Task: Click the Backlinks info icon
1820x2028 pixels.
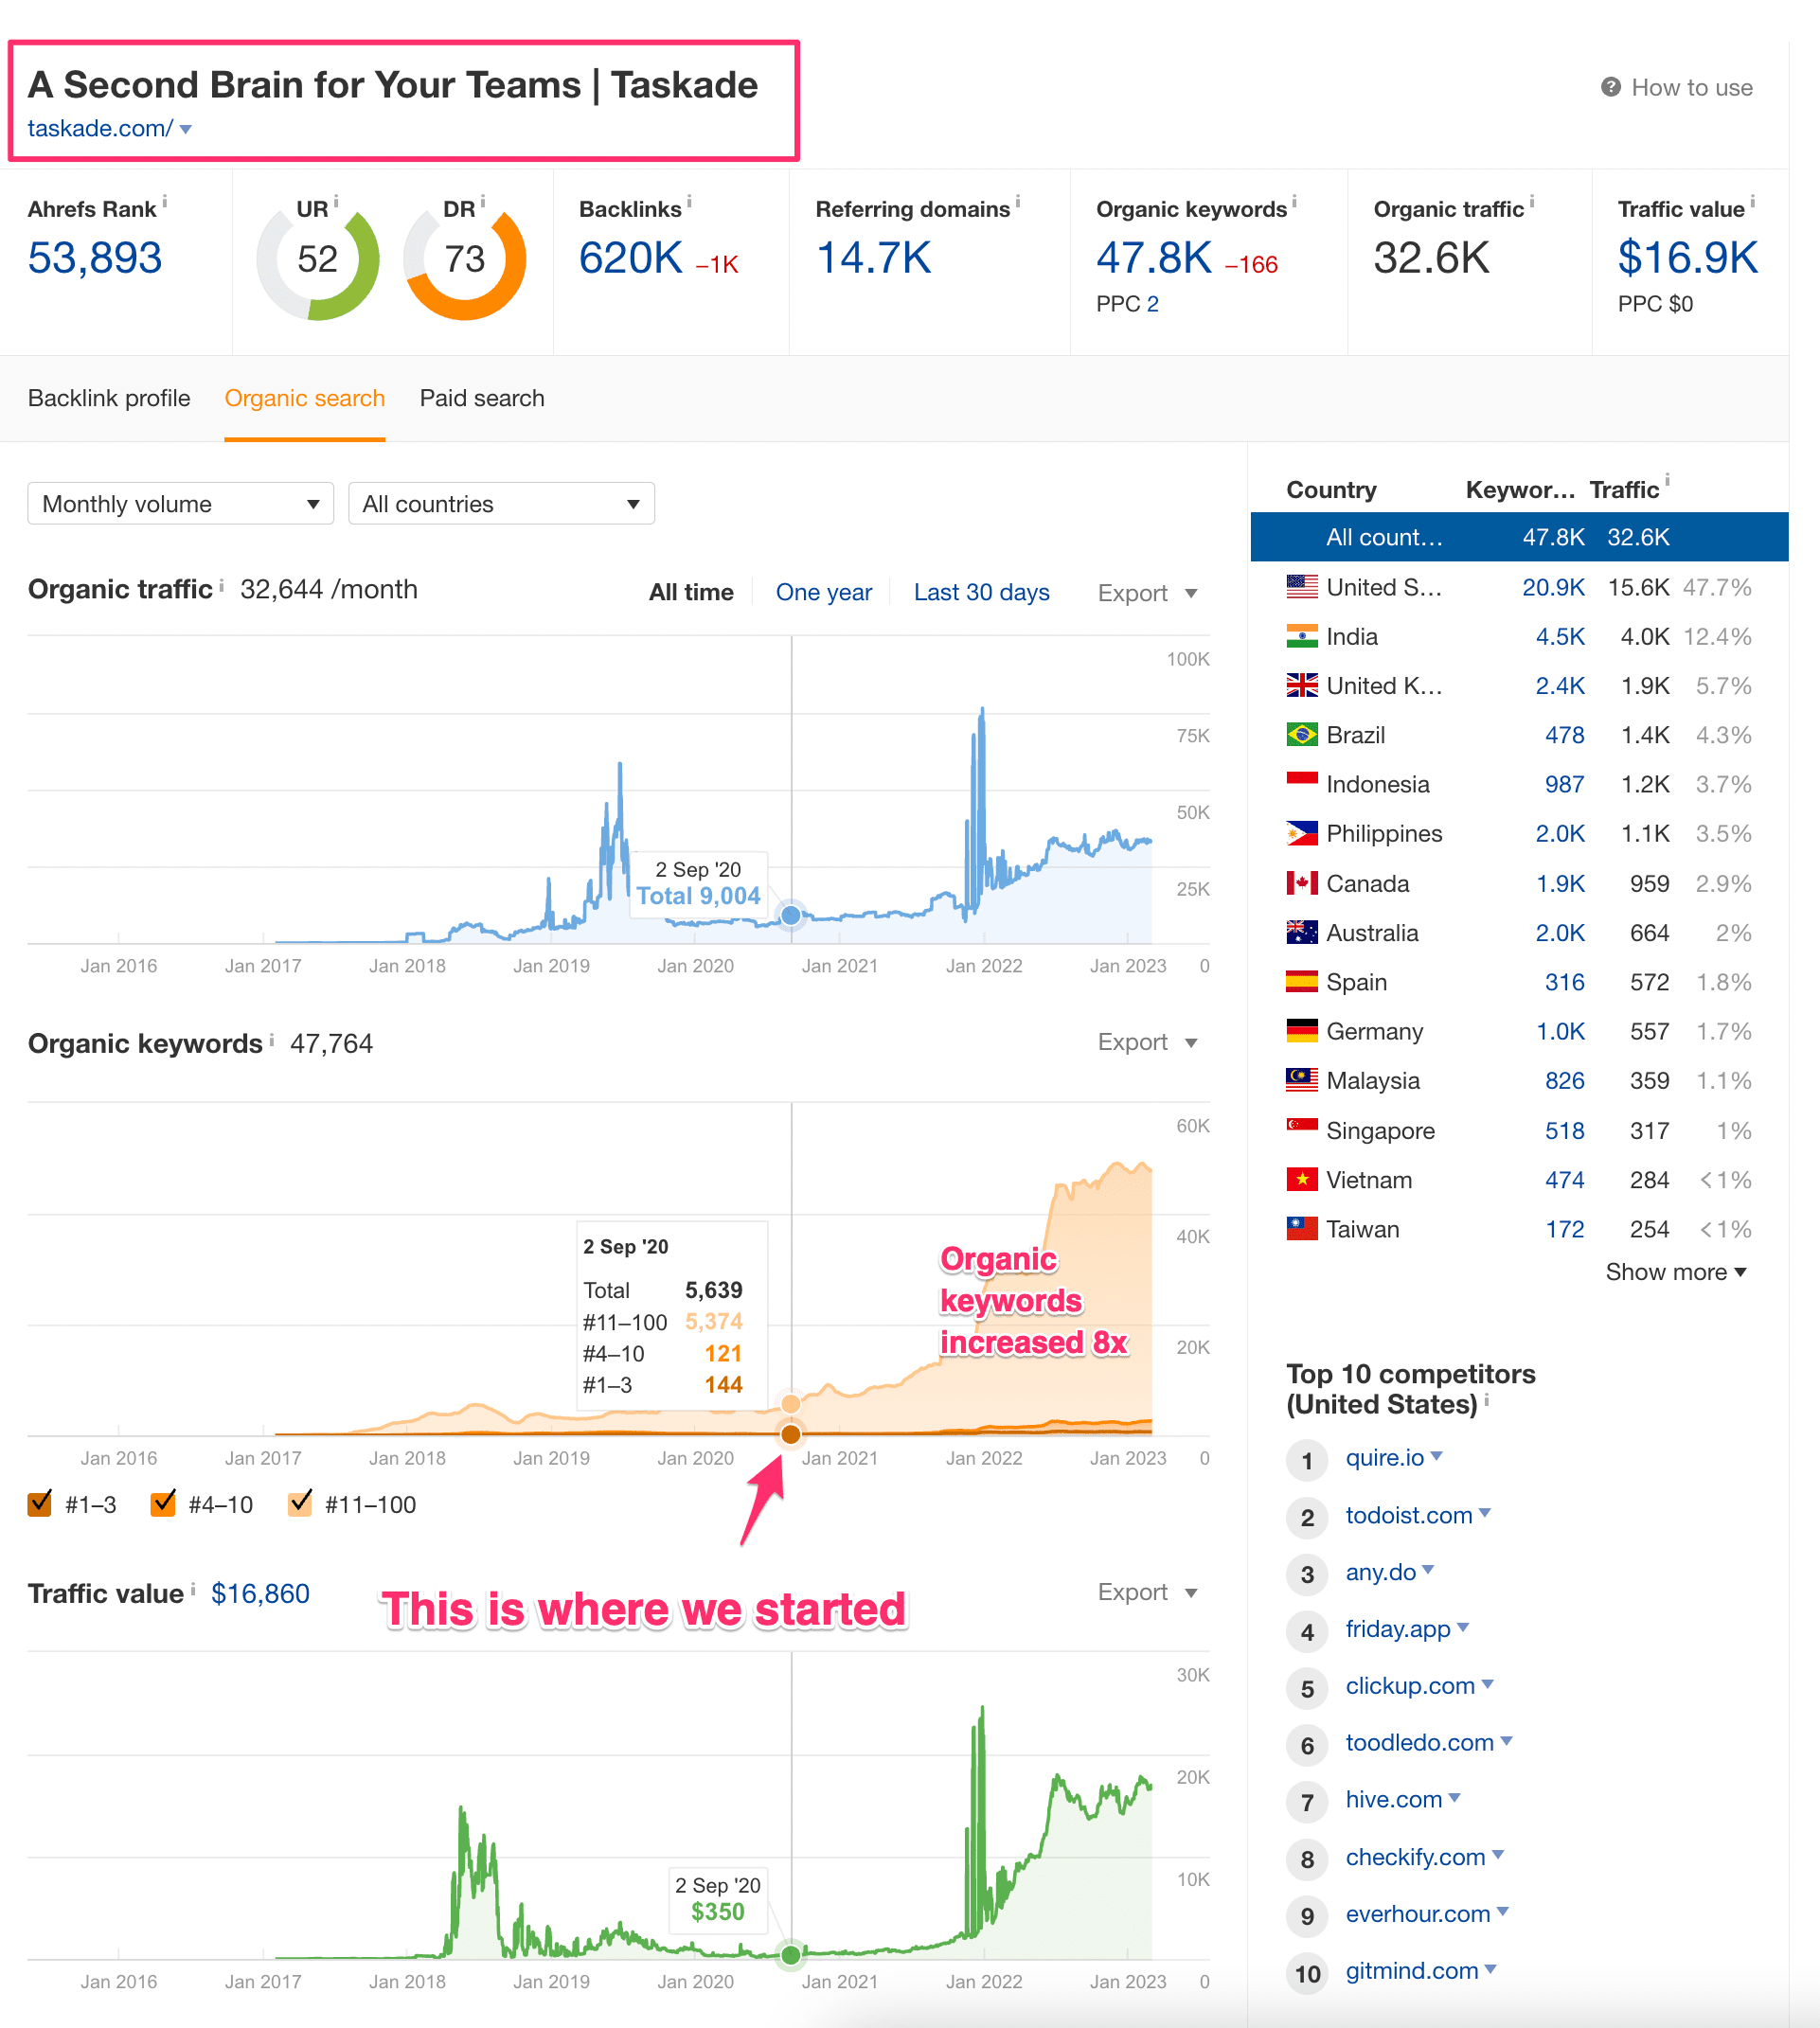Action: tap(689, 201)
